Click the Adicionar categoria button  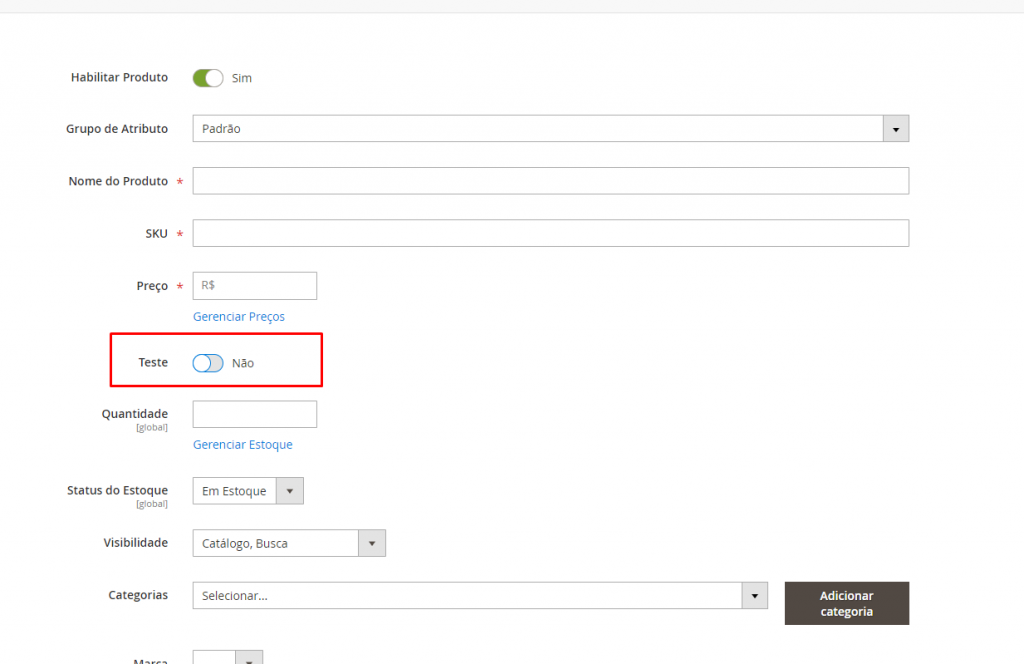click(x=847, y=603)
